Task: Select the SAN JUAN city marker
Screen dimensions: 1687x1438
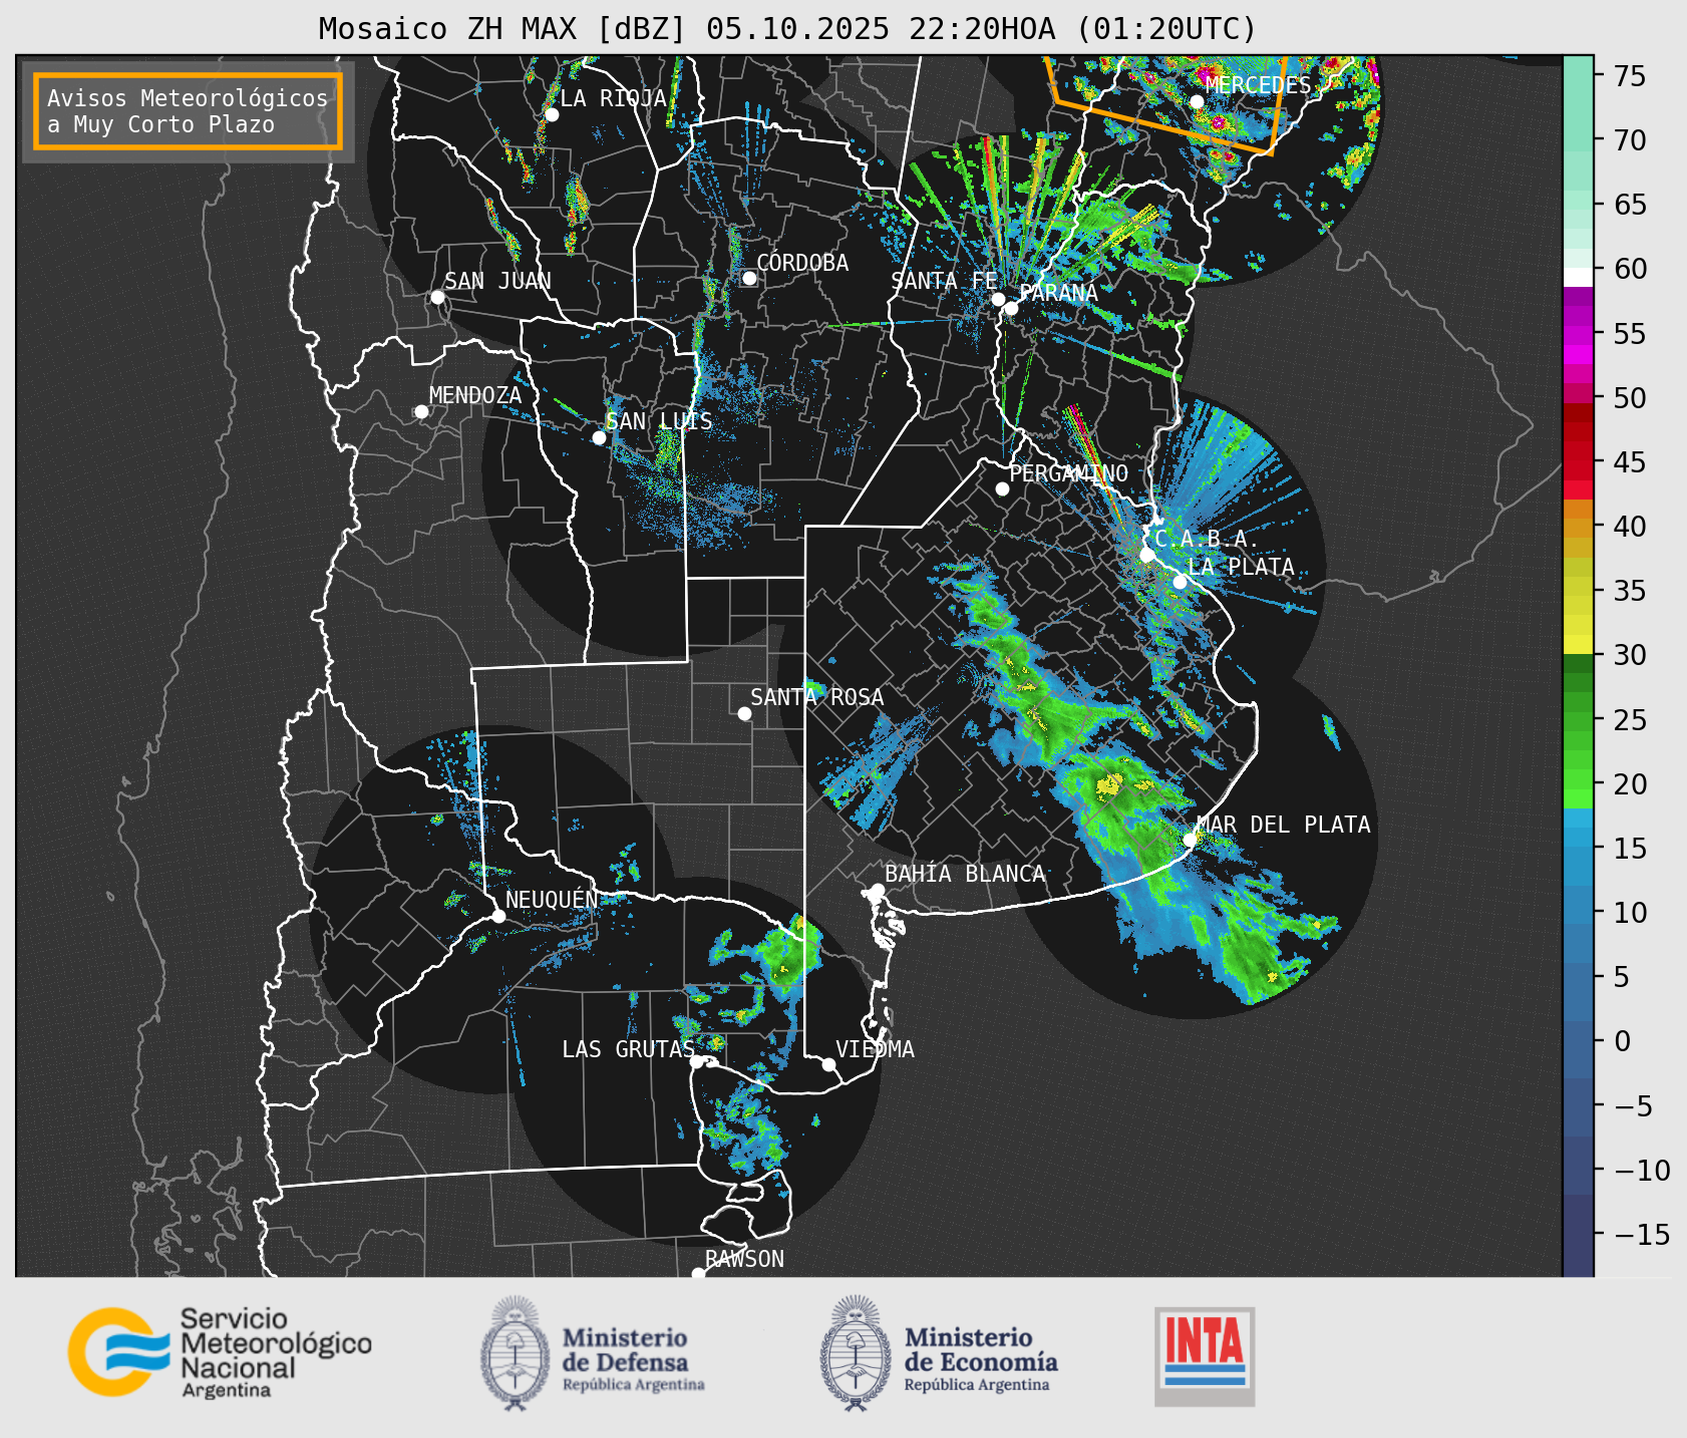Action: (x=437, y=297)
